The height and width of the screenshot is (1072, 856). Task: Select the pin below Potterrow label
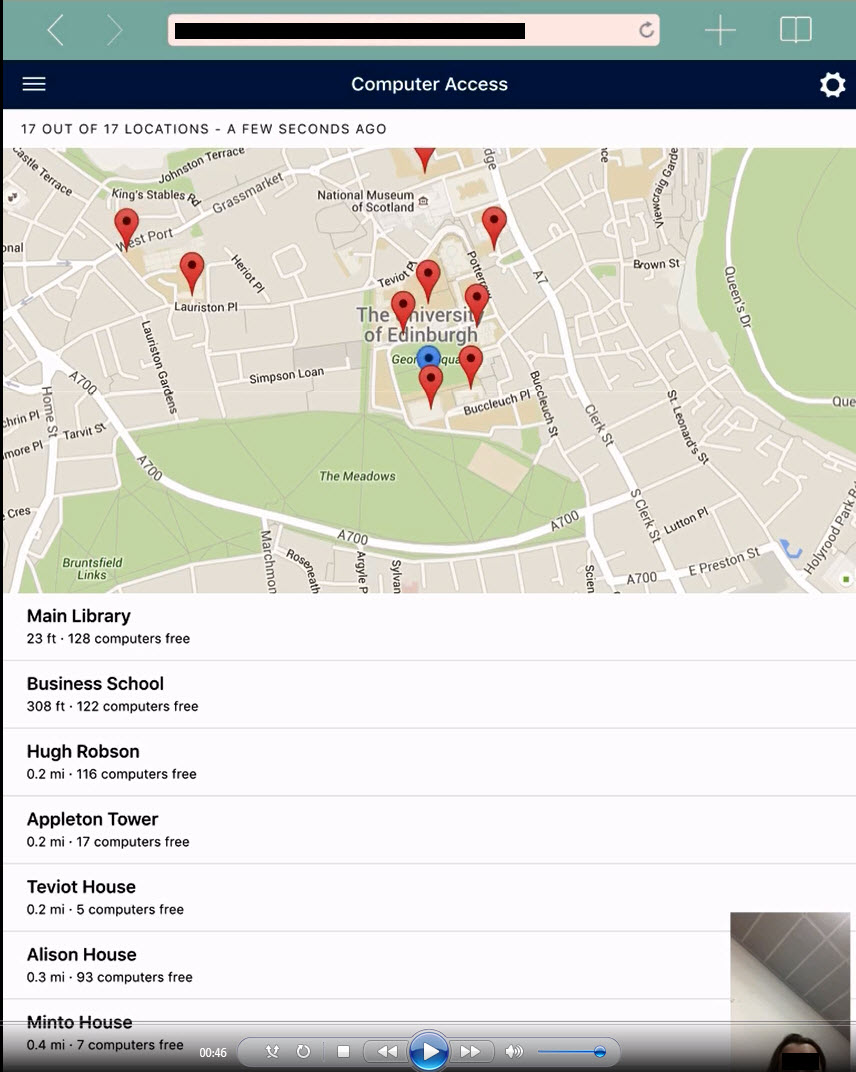[x=477, y=304]
